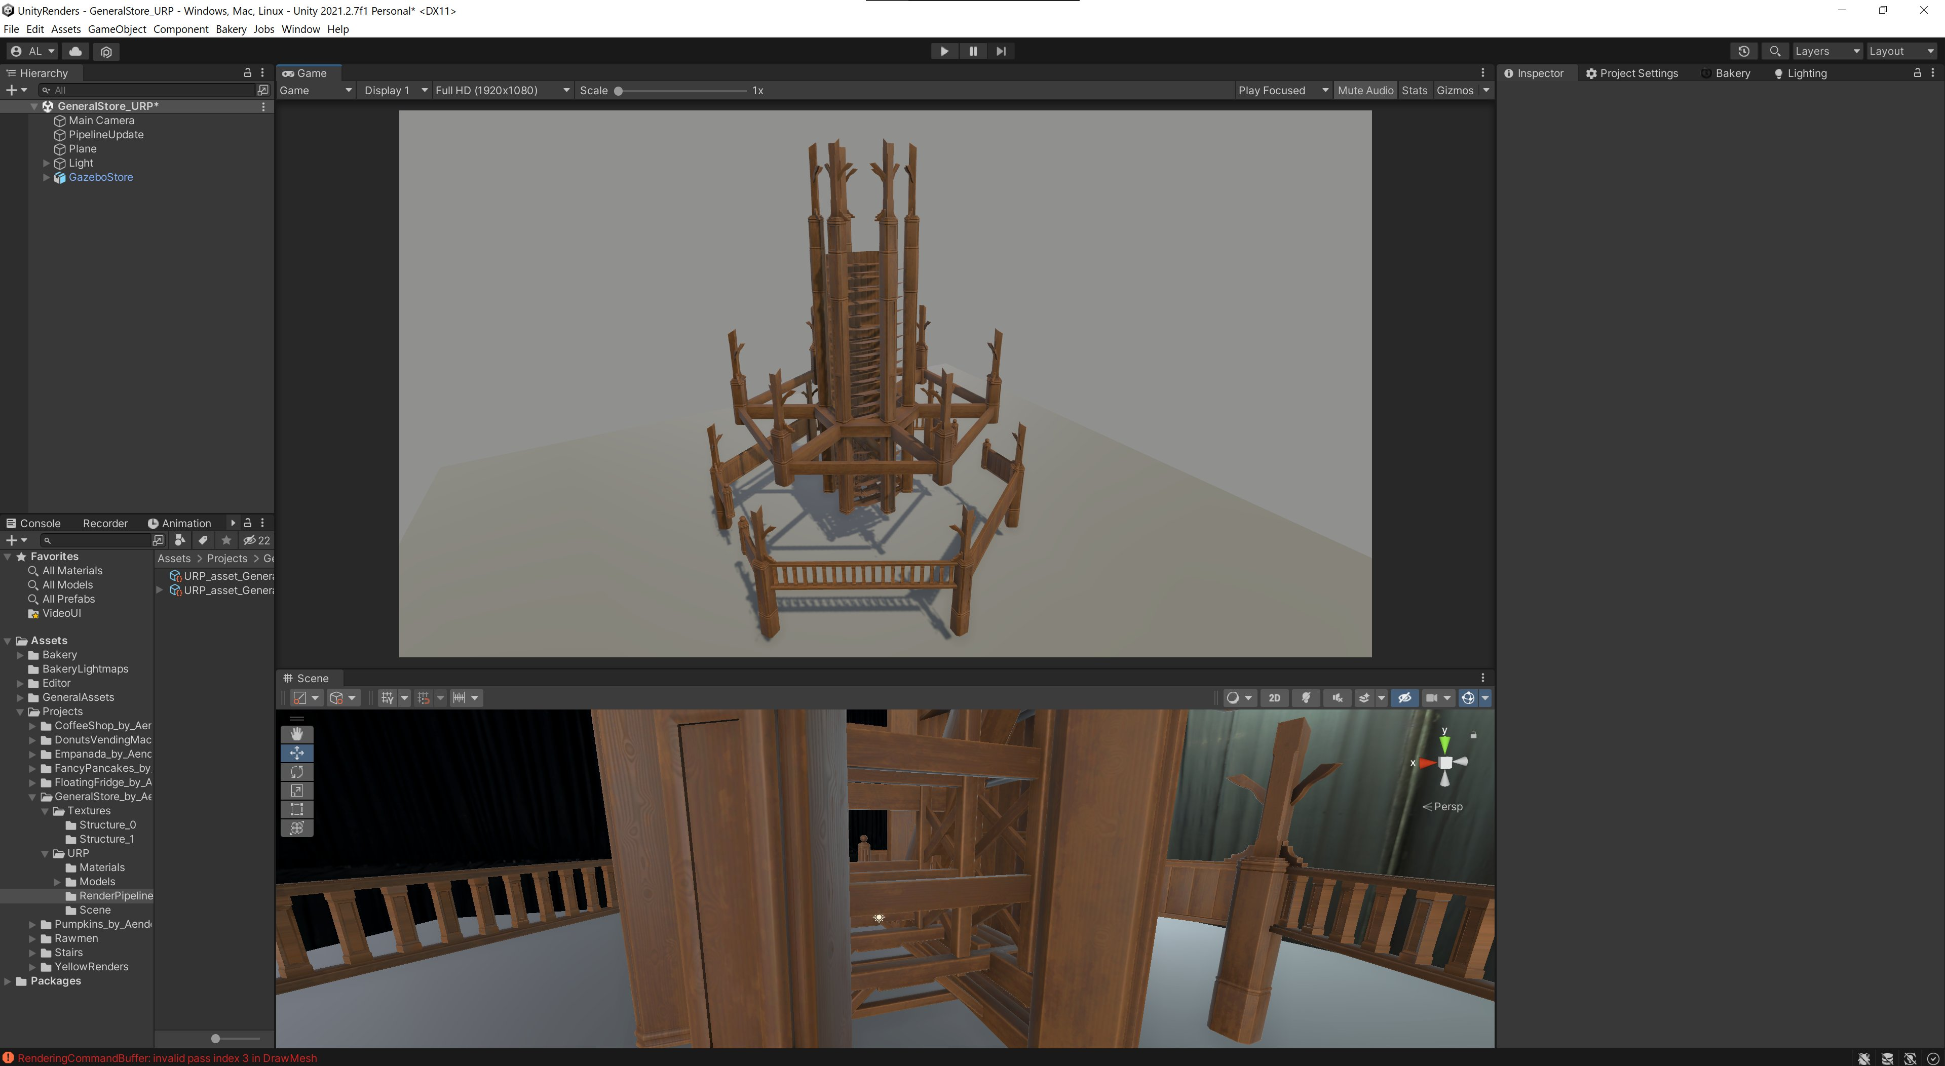
Task: Click the Play button
Action: click(x=944, y=51)
